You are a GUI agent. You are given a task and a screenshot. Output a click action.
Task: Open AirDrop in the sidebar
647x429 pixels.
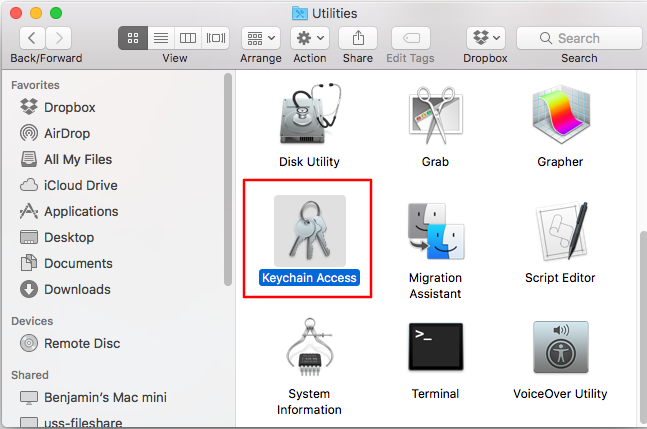[x=55, y=133]
